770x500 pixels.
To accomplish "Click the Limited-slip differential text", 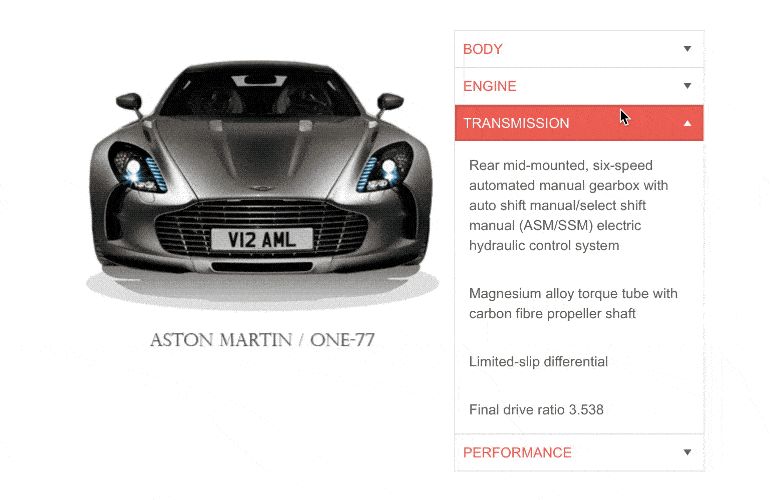I will point(538,362).
